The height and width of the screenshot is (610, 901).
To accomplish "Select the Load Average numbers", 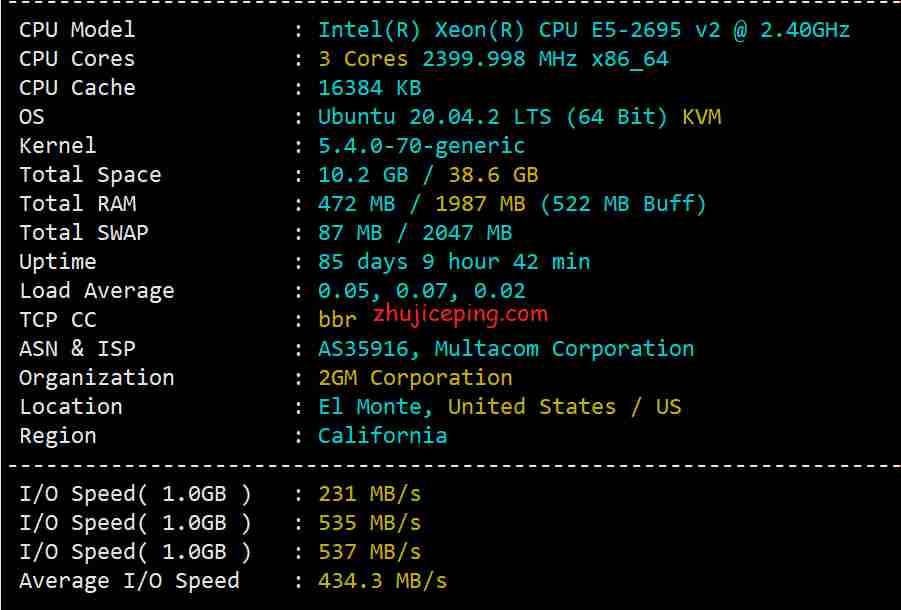I will tap(422, 291).
